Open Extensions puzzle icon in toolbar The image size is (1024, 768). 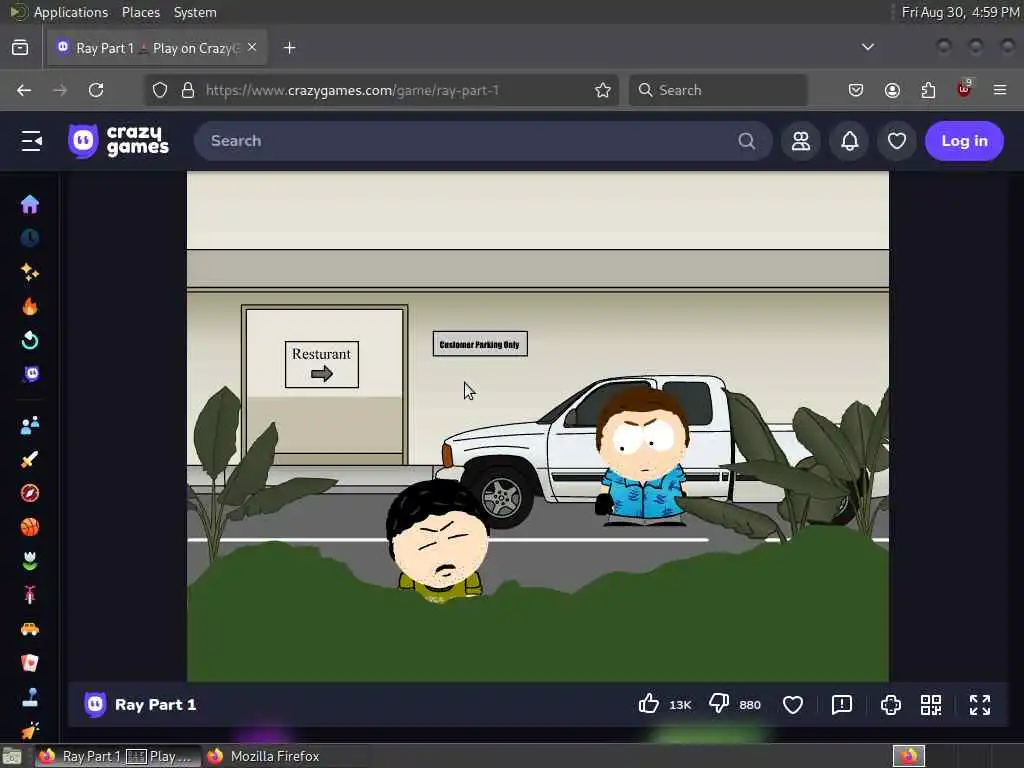click(928, 90)
